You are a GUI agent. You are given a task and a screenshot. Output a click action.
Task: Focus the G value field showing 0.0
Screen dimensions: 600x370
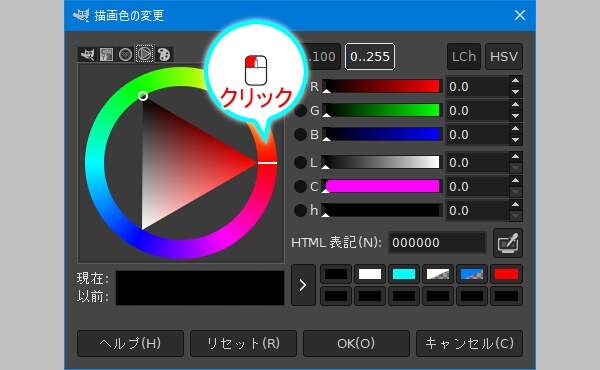click(478, 111)
